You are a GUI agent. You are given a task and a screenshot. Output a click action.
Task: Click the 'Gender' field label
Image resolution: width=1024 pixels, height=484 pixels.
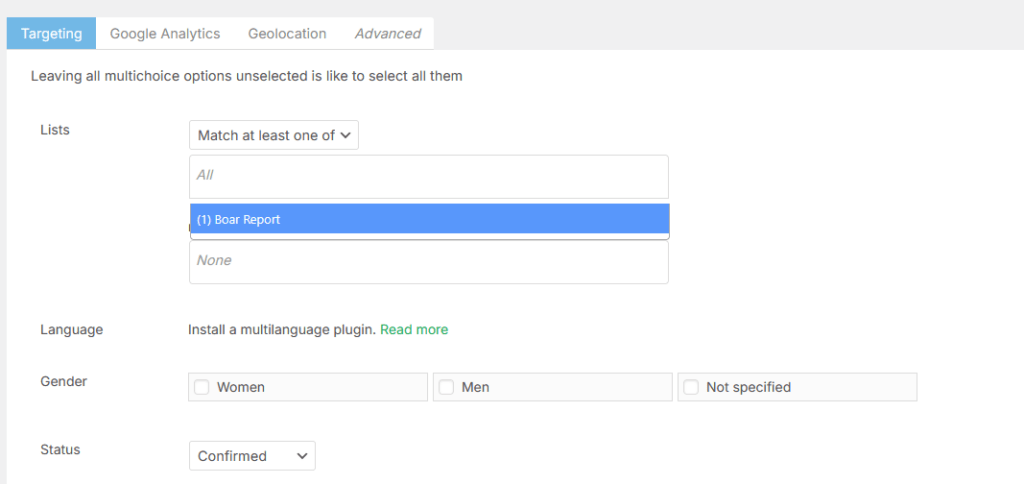tap(63, 381)
